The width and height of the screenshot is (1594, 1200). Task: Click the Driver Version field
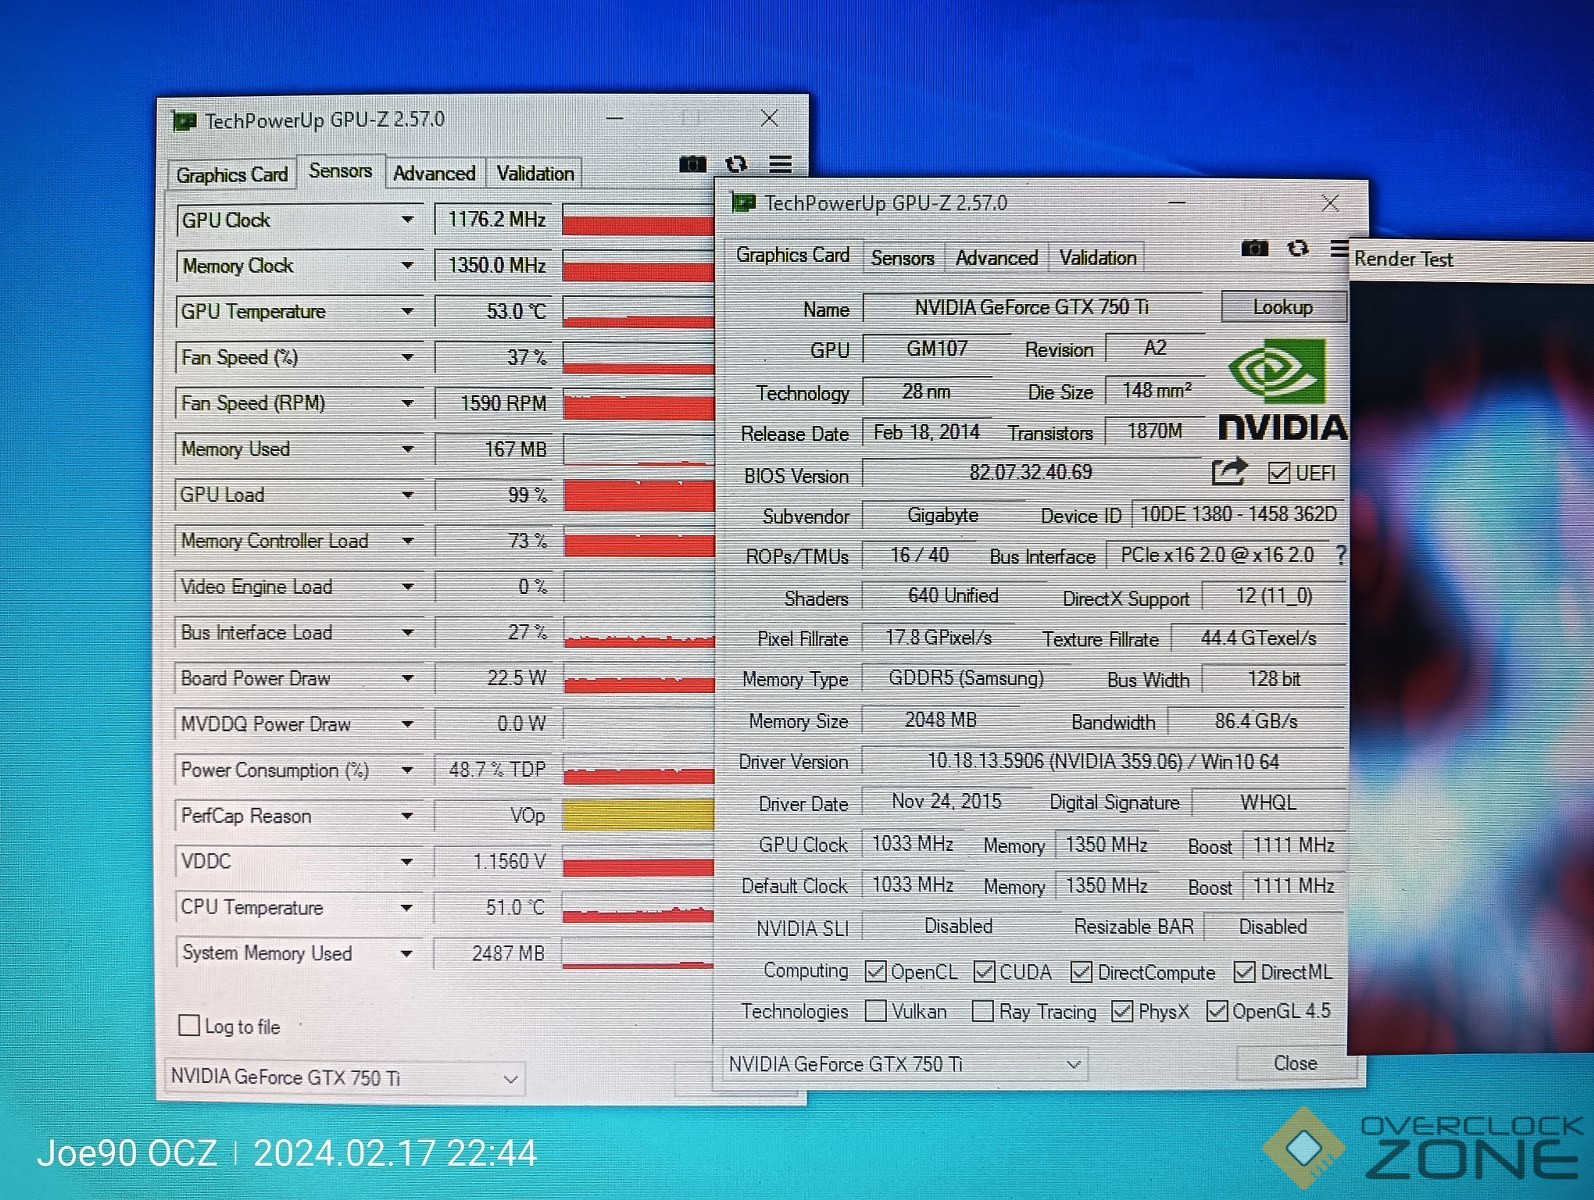pyautogui.click(x=1103, y=762)
